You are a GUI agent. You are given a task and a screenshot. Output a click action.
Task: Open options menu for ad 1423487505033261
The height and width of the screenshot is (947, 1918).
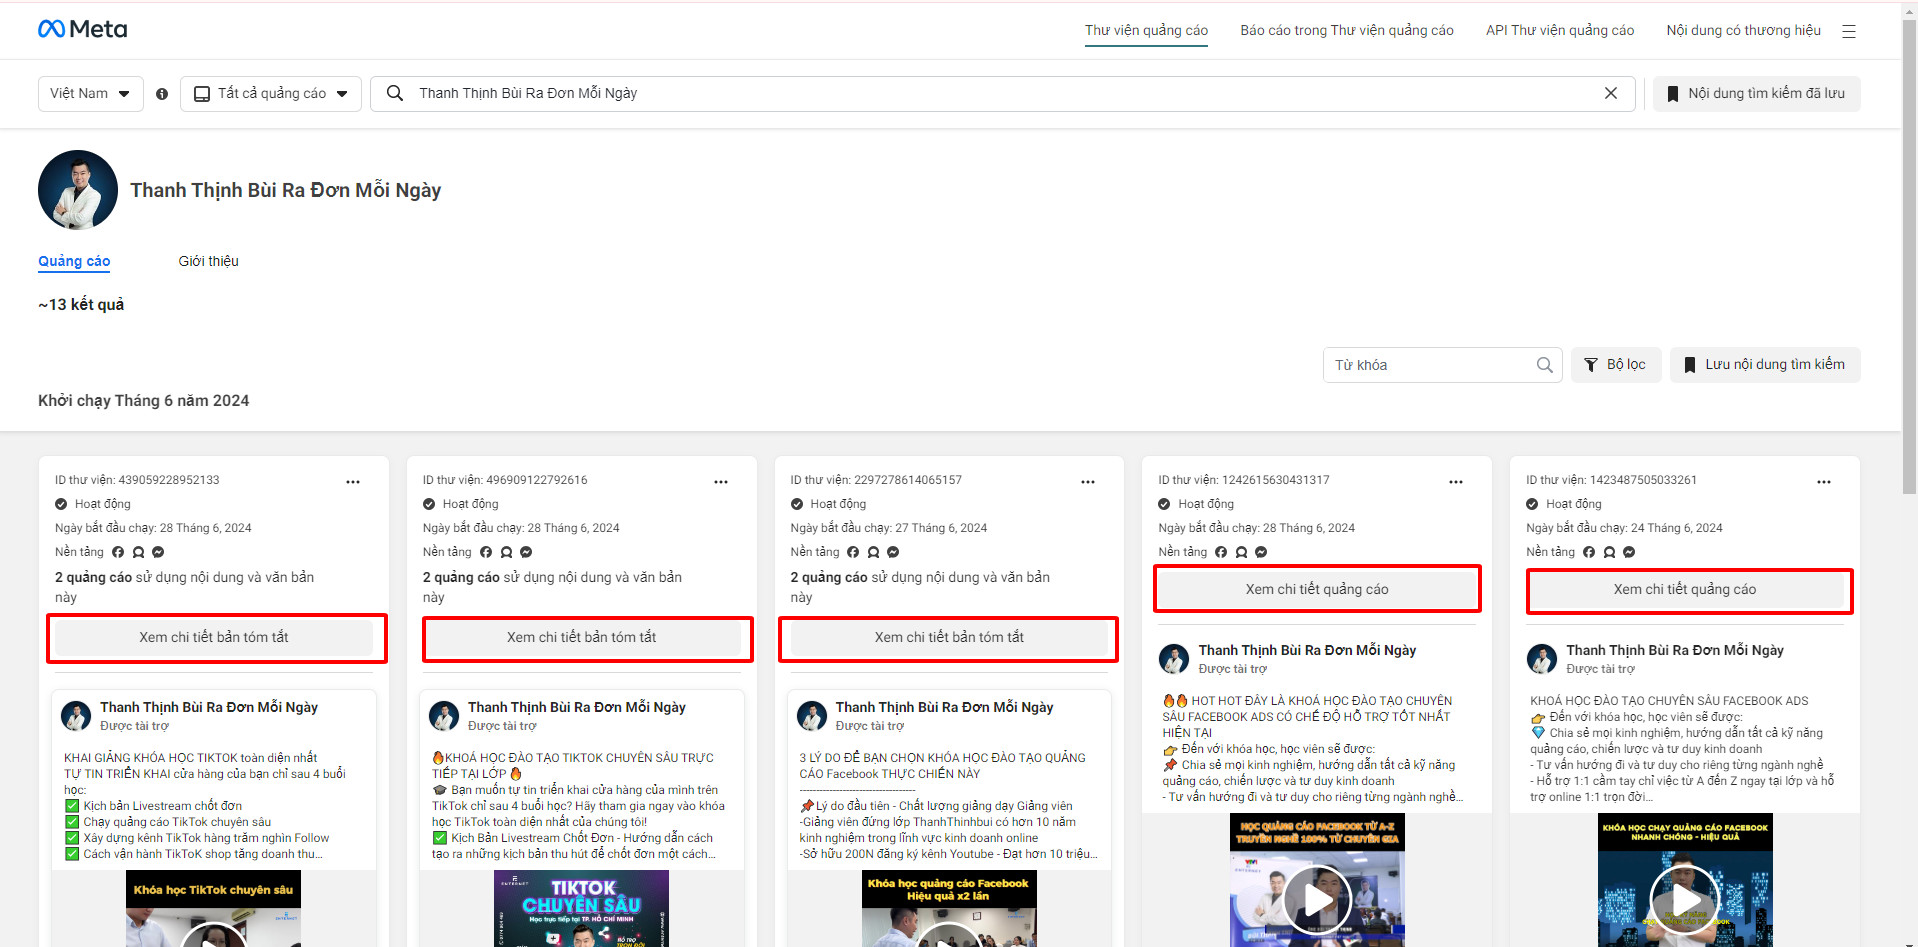tap(1824, 482)
